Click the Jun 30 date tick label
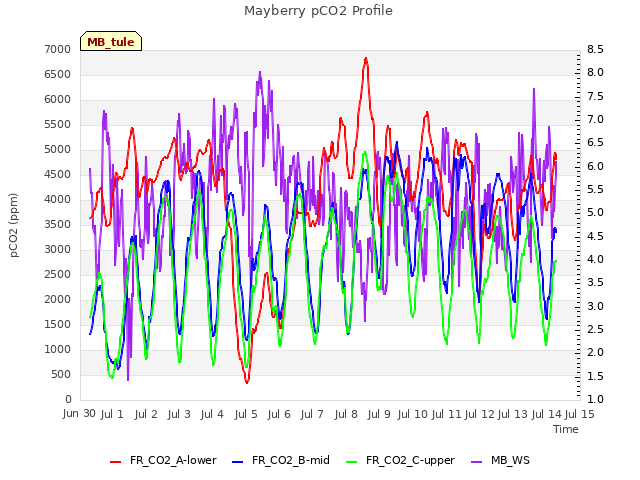The height and width of the screenshot is (480, 640). [x=79, y=413]
